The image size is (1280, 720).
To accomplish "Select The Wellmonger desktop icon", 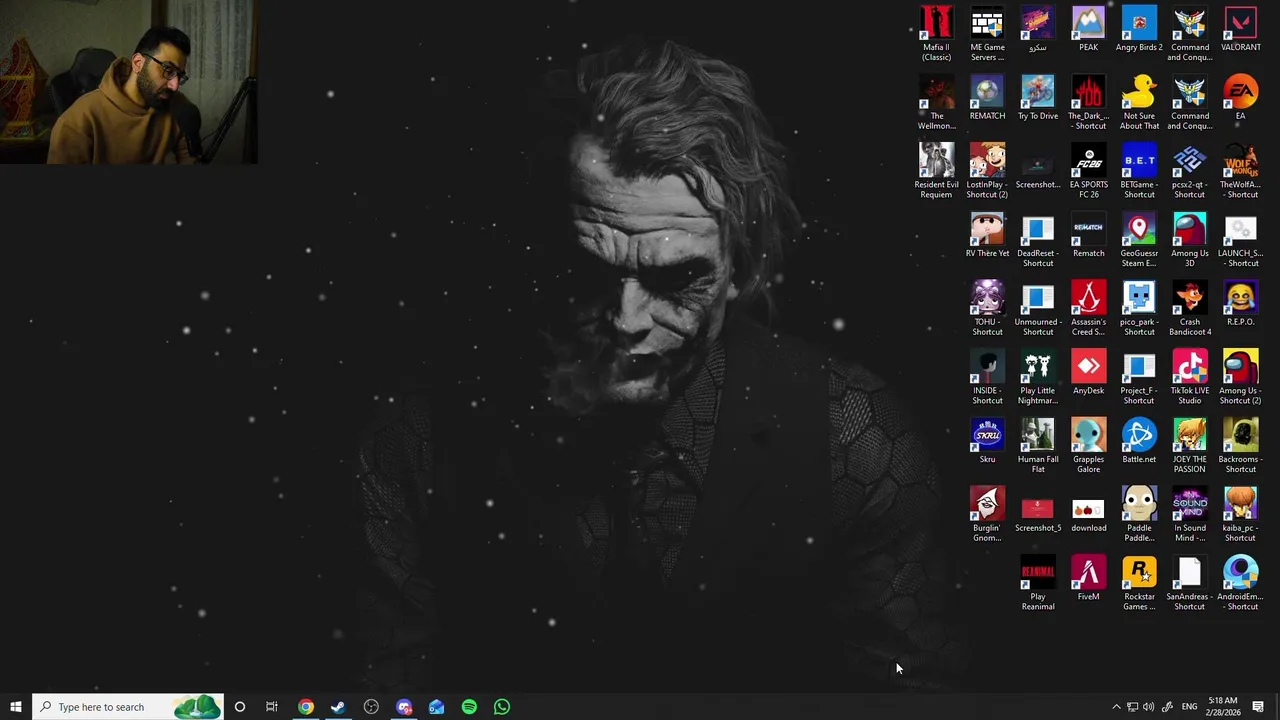I will (x=936, y=102).
